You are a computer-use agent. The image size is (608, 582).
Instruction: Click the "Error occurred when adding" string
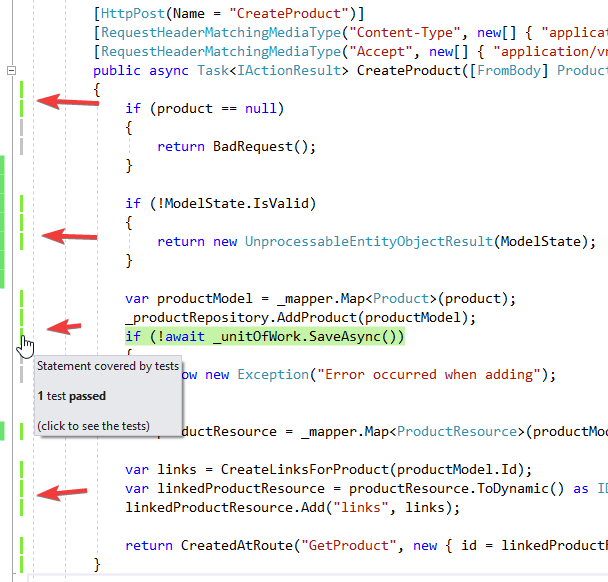click(x=428, y=375)
